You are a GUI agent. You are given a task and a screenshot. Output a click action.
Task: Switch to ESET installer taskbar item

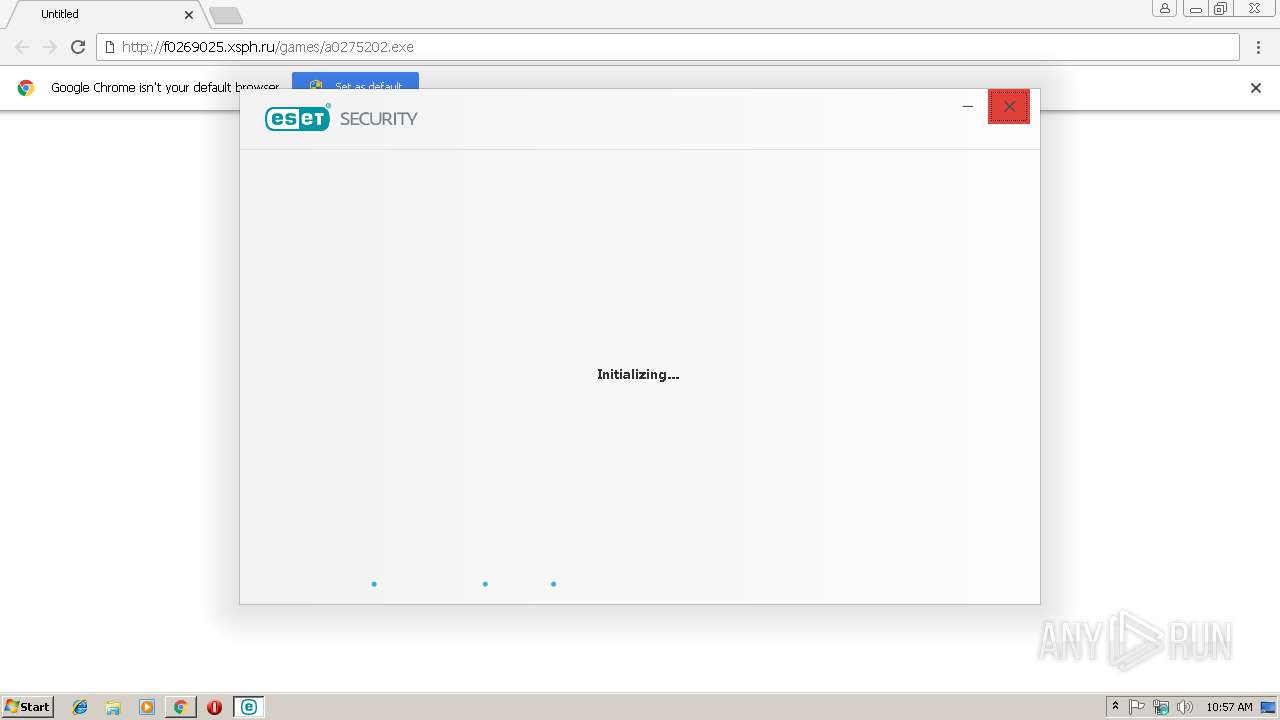tap(249, 707)
